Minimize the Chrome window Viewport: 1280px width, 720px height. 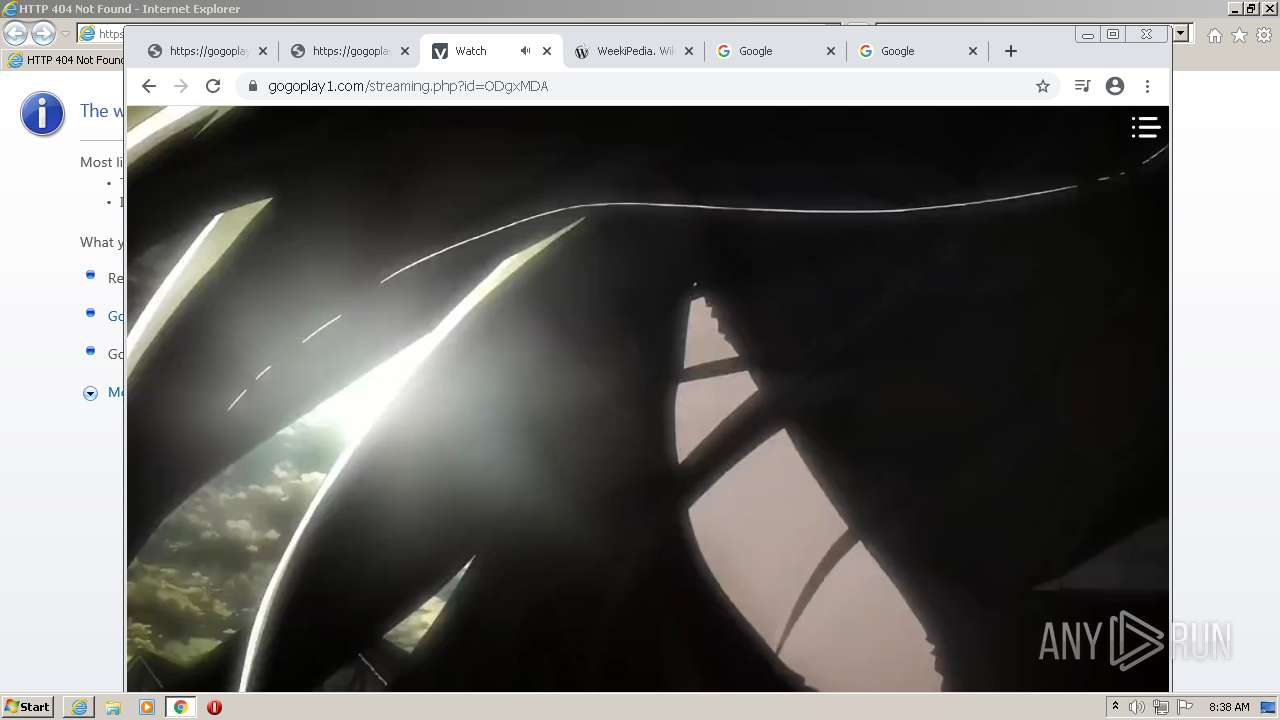(1088, 34)
